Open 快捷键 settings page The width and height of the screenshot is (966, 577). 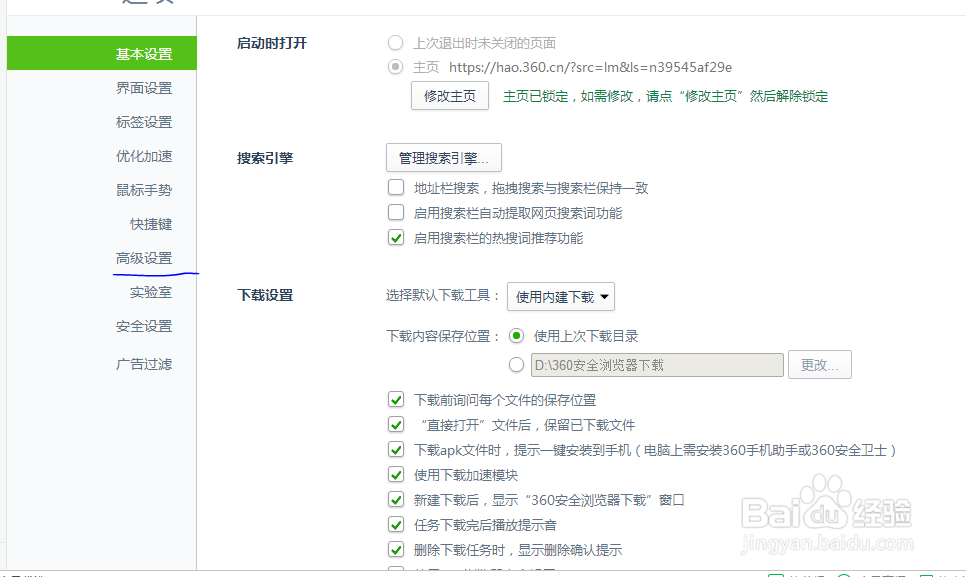[151, 224]
